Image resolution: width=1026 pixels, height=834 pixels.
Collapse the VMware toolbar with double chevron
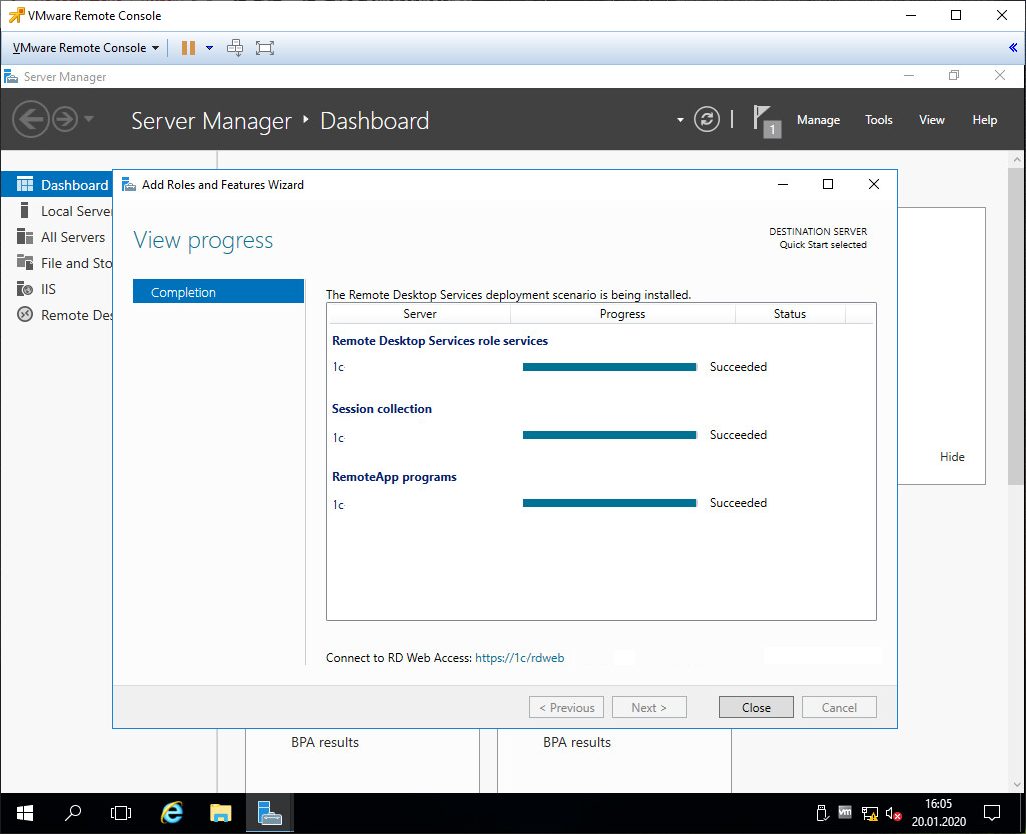click(1013, 47)
